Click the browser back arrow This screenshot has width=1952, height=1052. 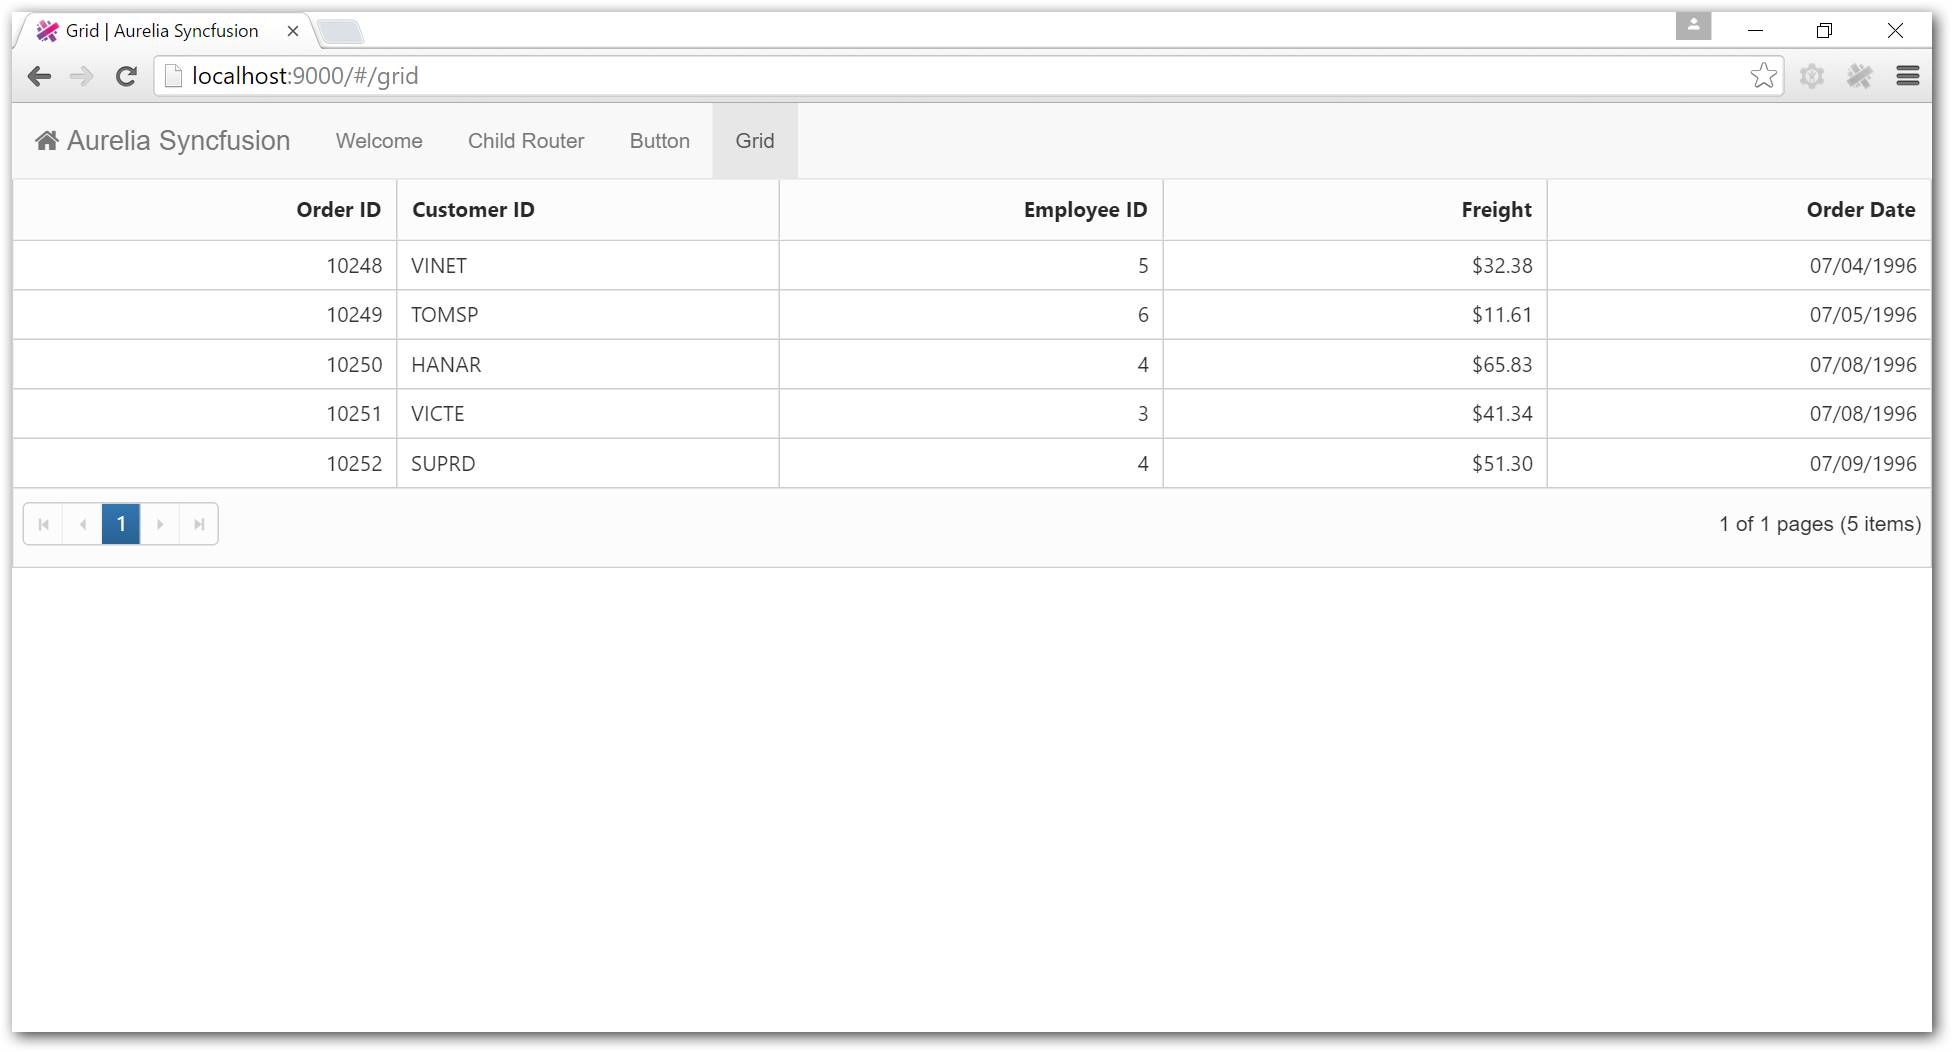click(39, 76)
